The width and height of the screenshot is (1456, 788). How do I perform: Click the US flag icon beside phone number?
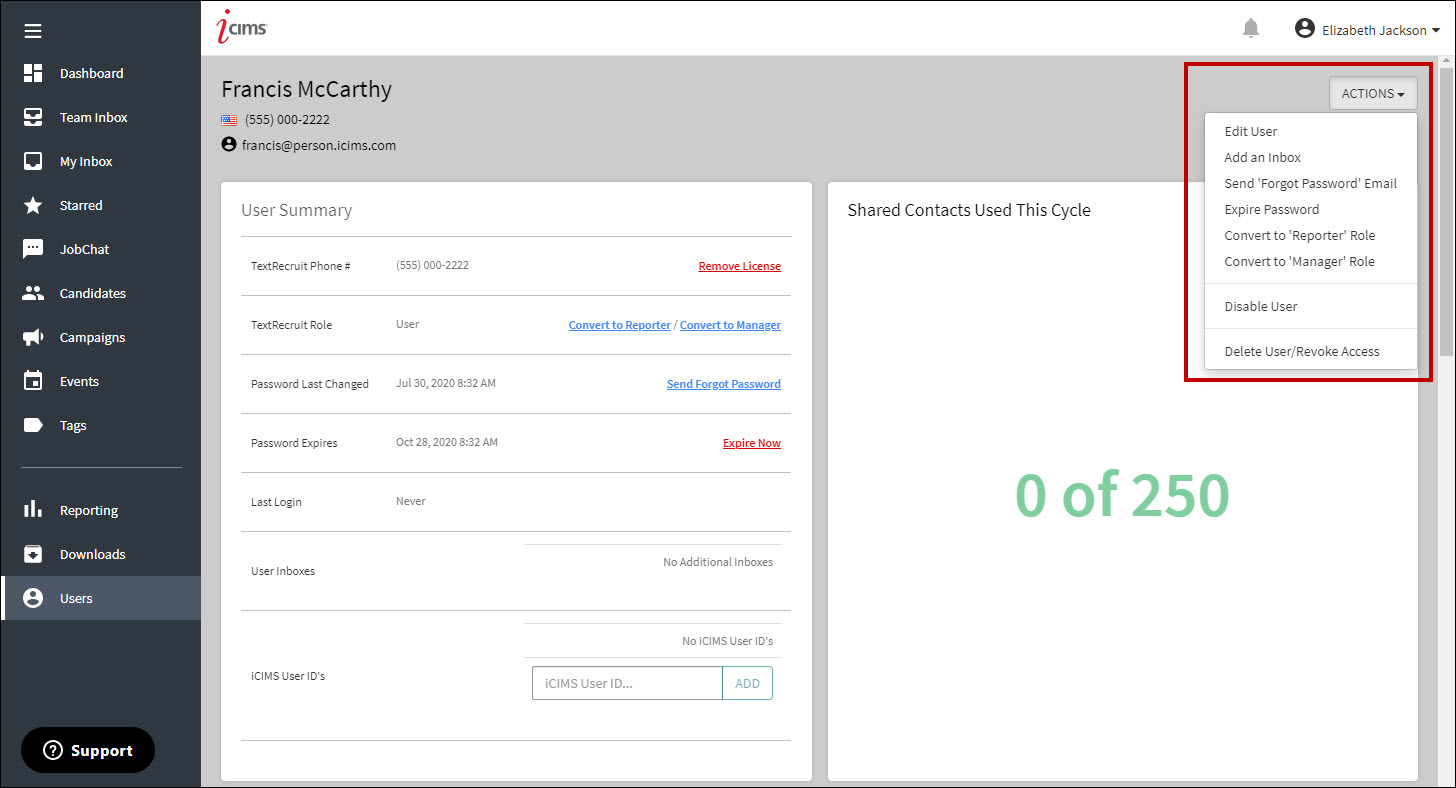coord(229,119)
